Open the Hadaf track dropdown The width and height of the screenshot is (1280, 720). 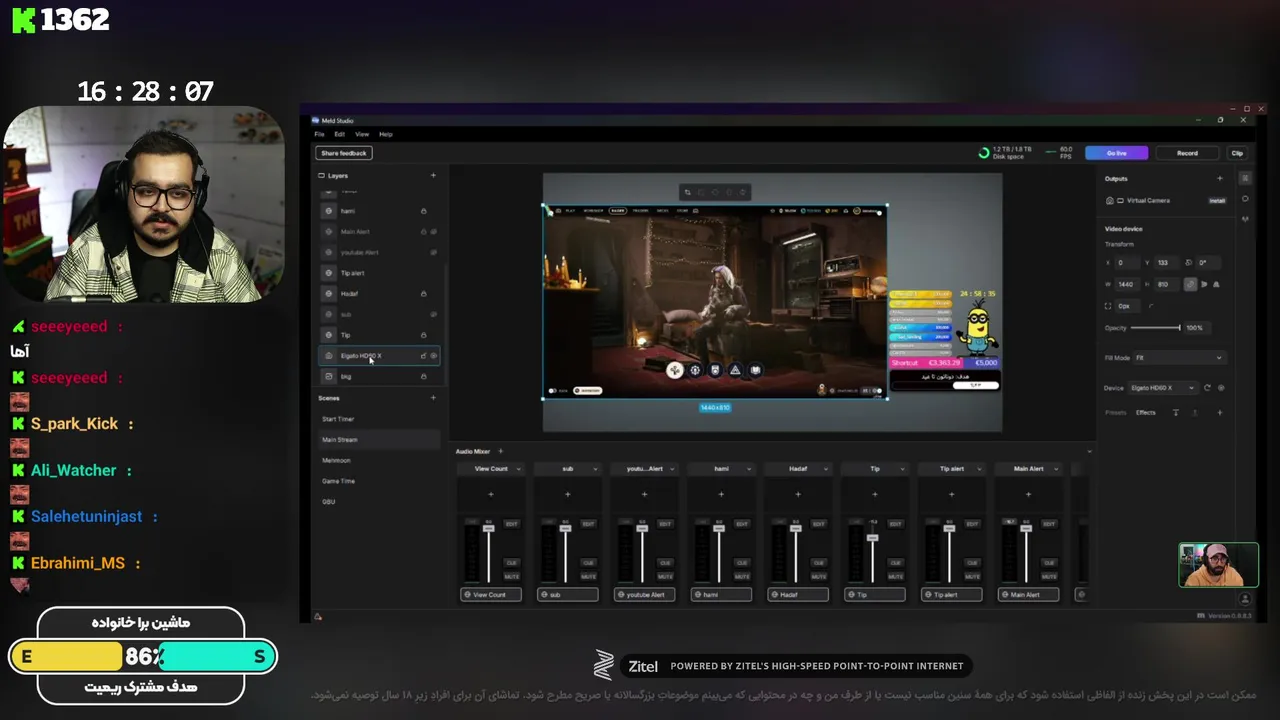pos(825,469)
